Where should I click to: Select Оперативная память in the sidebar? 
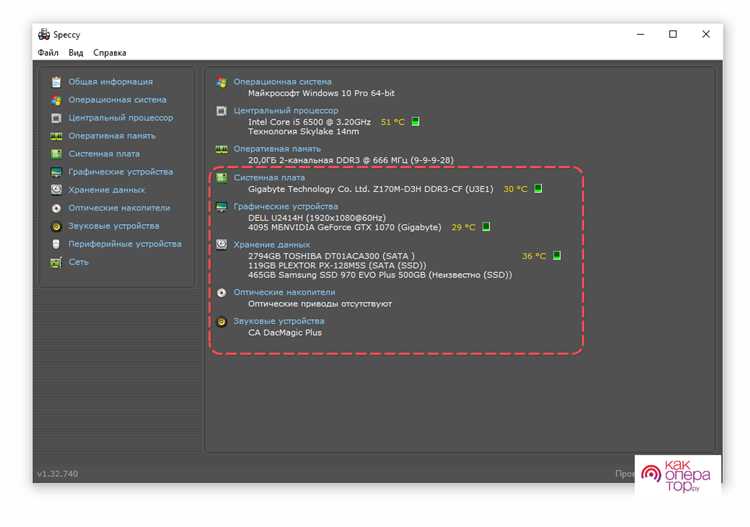tap(112, 136)
